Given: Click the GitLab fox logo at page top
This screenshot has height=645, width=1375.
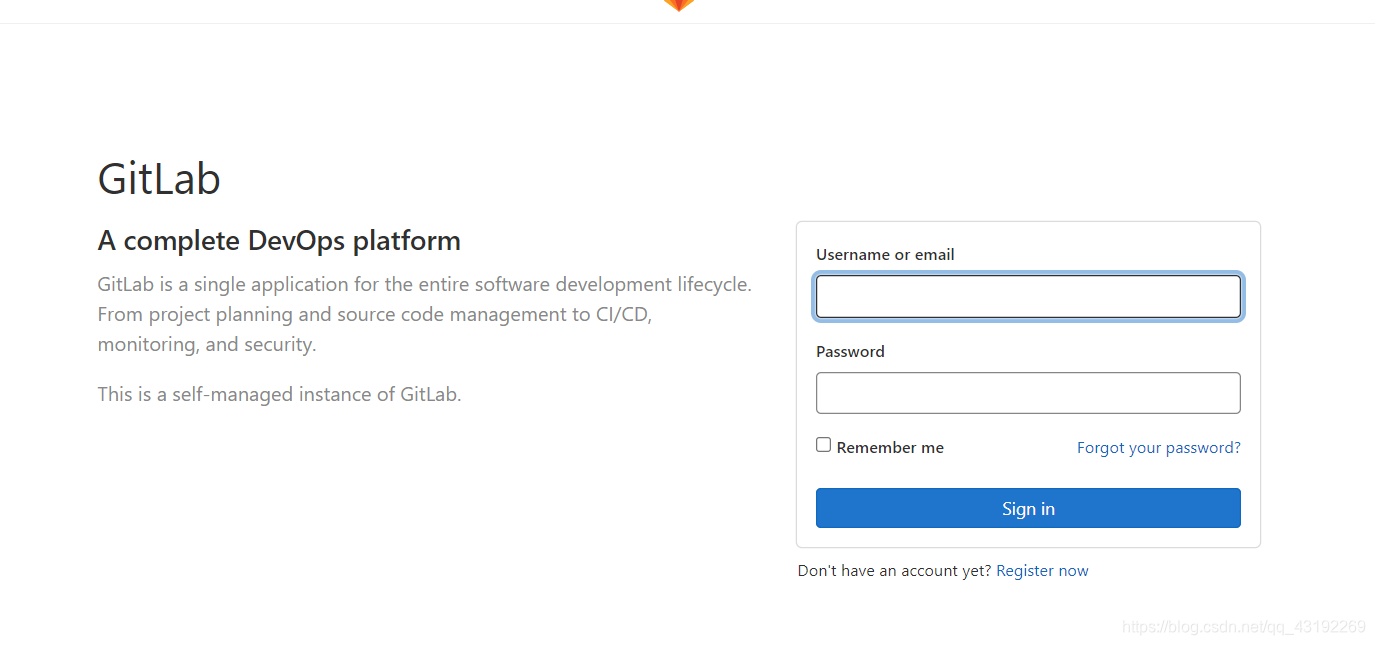Looking at the screenshot, I should coord(677,6).
